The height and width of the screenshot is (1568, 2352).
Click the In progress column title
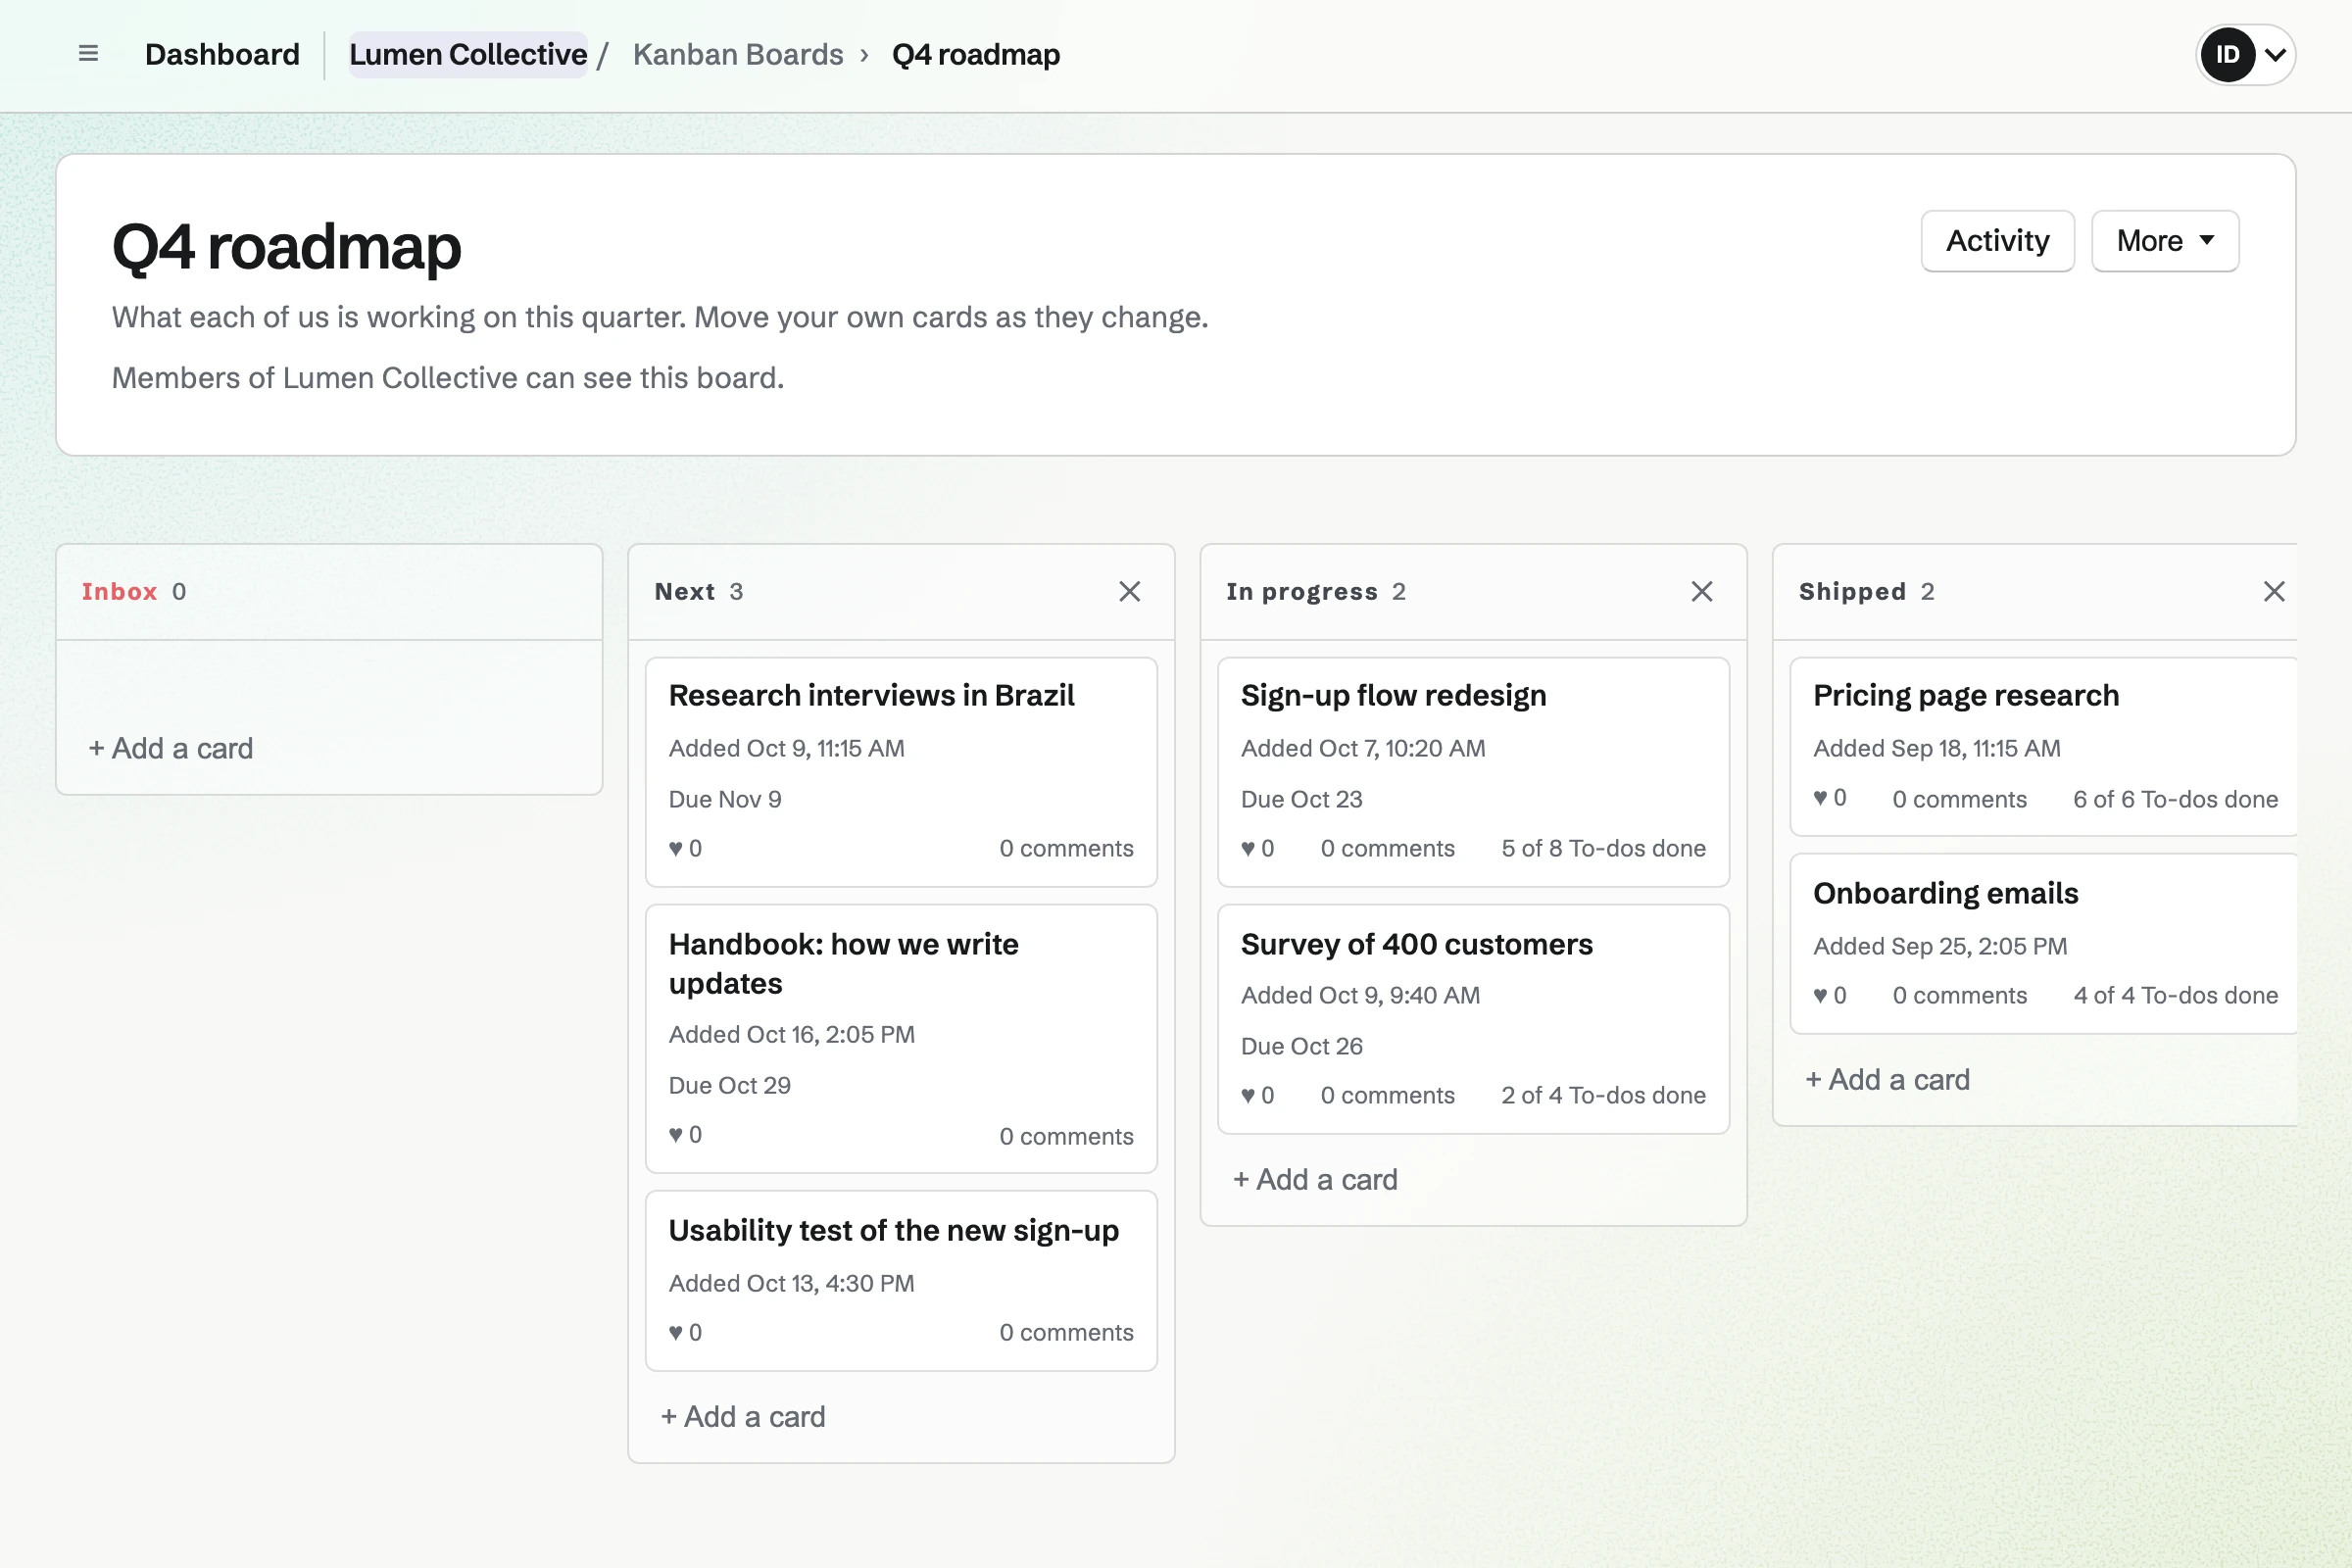(1301, 591)
